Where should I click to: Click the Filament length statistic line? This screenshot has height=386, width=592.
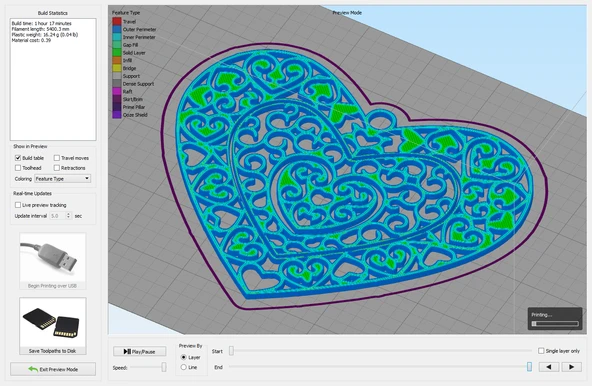coord(40,29)
